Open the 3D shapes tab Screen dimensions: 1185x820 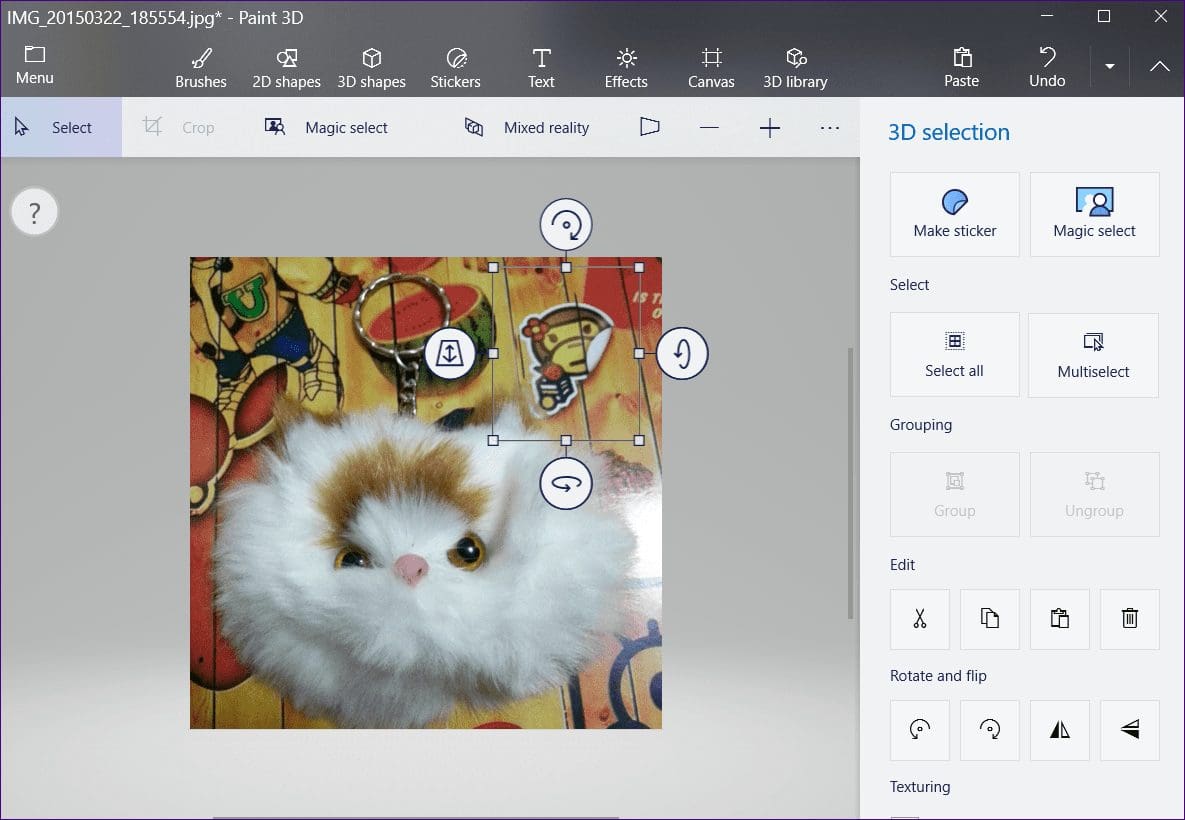[371, 68]
